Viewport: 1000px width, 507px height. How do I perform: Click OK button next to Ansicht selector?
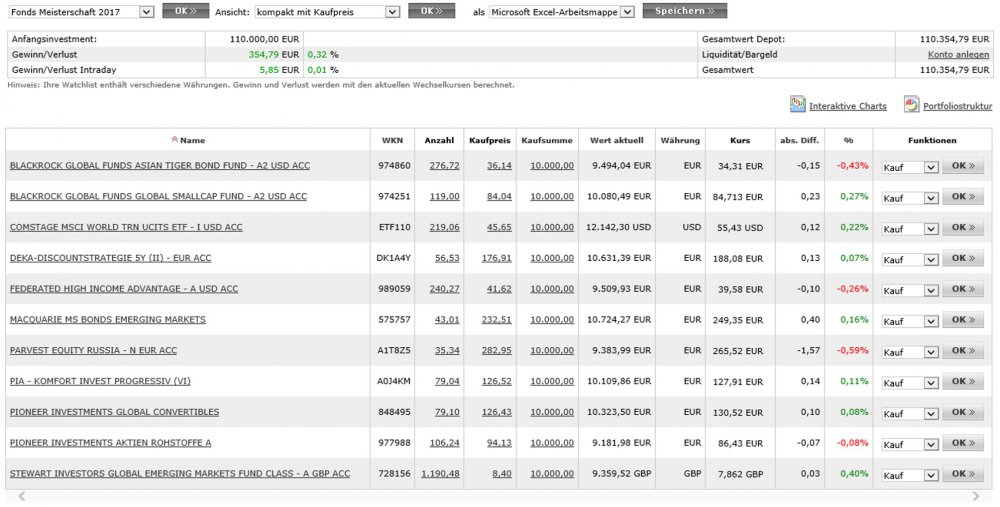click(x=432, y=11)
